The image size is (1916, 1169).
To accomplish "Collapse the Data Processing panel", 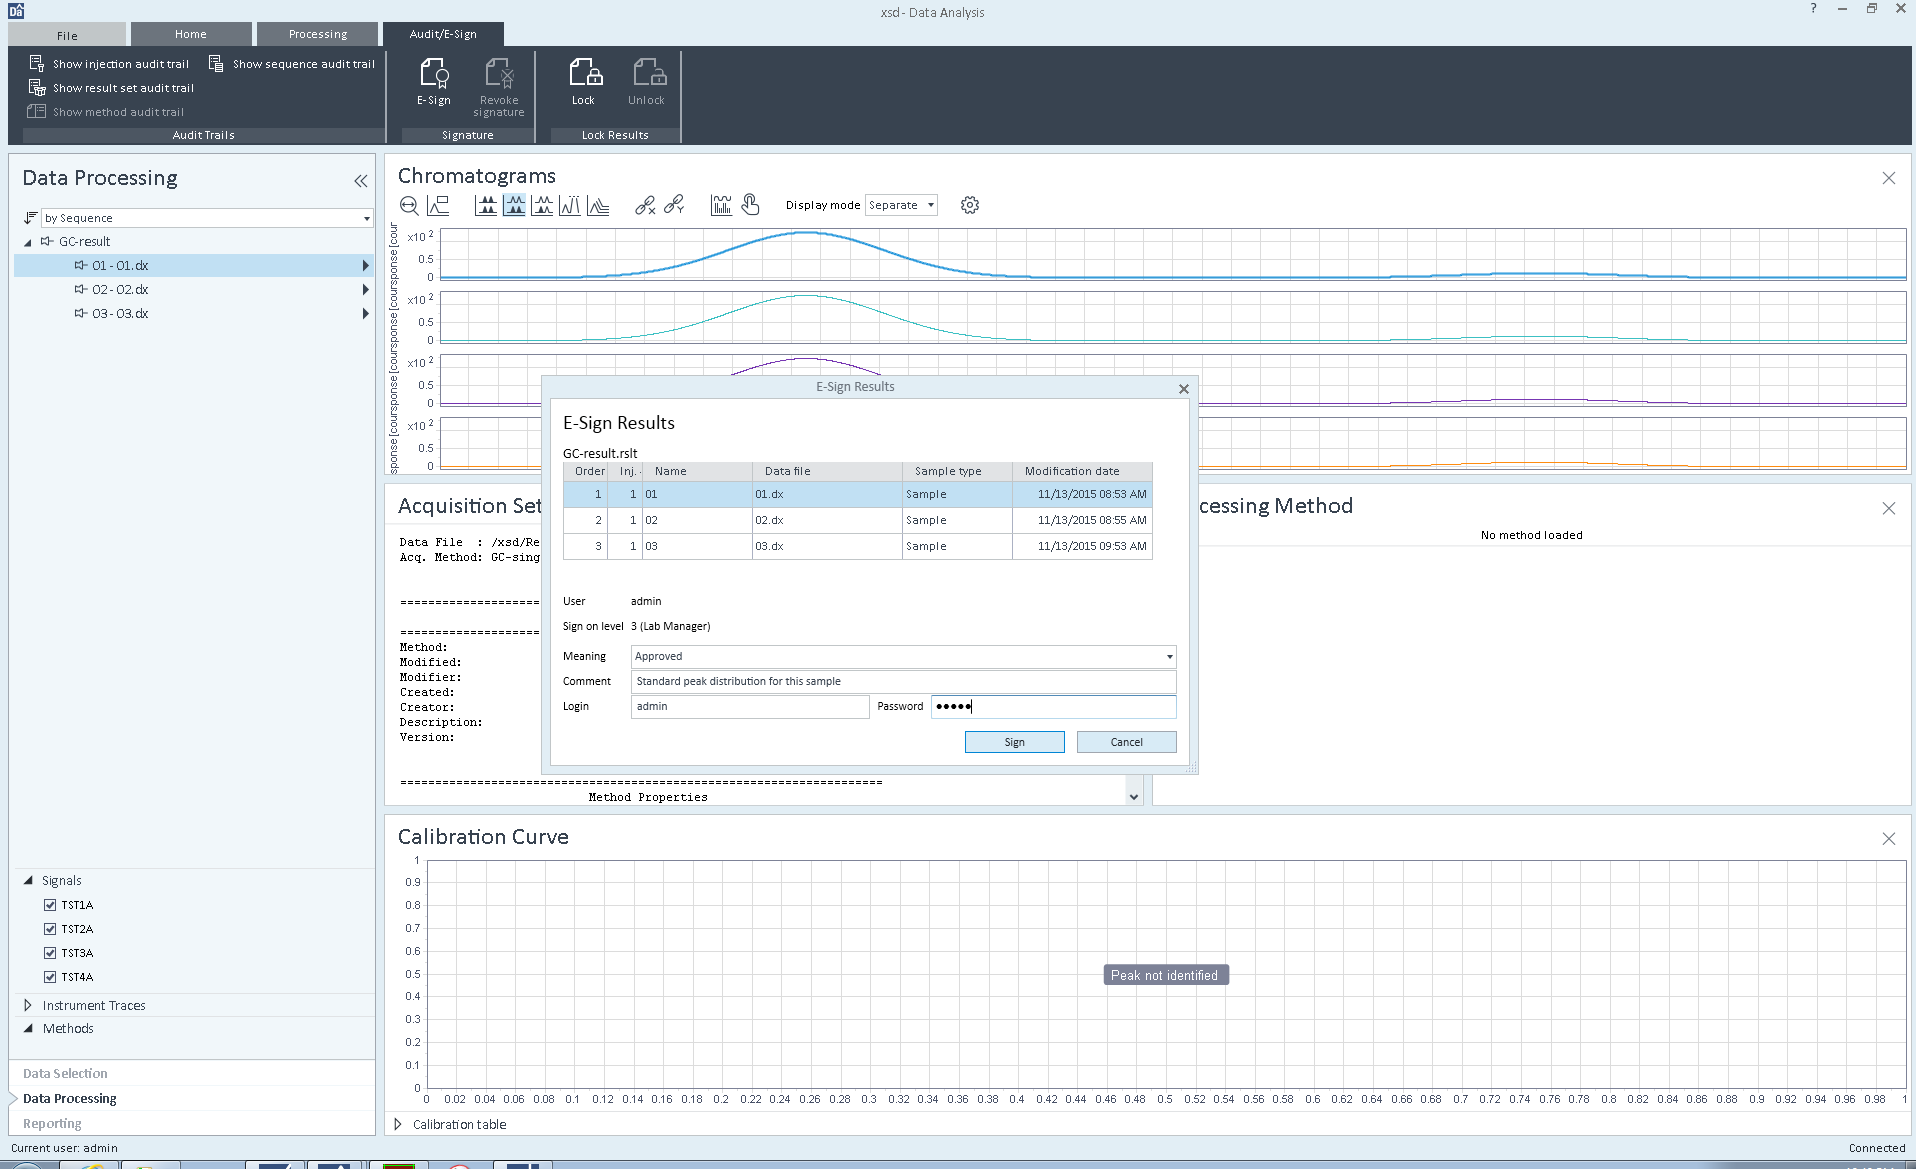I will (360, 181).
